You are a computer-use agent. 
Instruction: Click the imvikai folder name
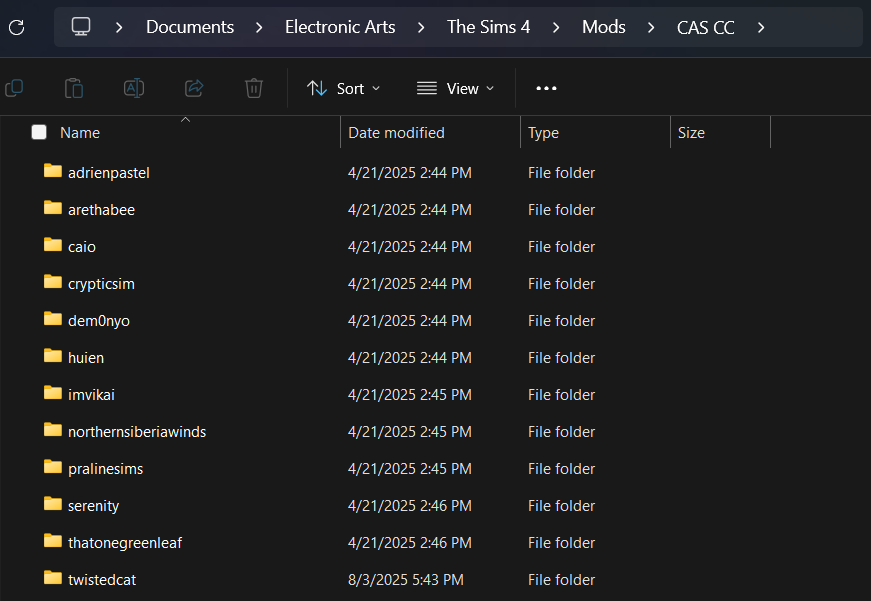pyautogui.click(x=91, y=395)
